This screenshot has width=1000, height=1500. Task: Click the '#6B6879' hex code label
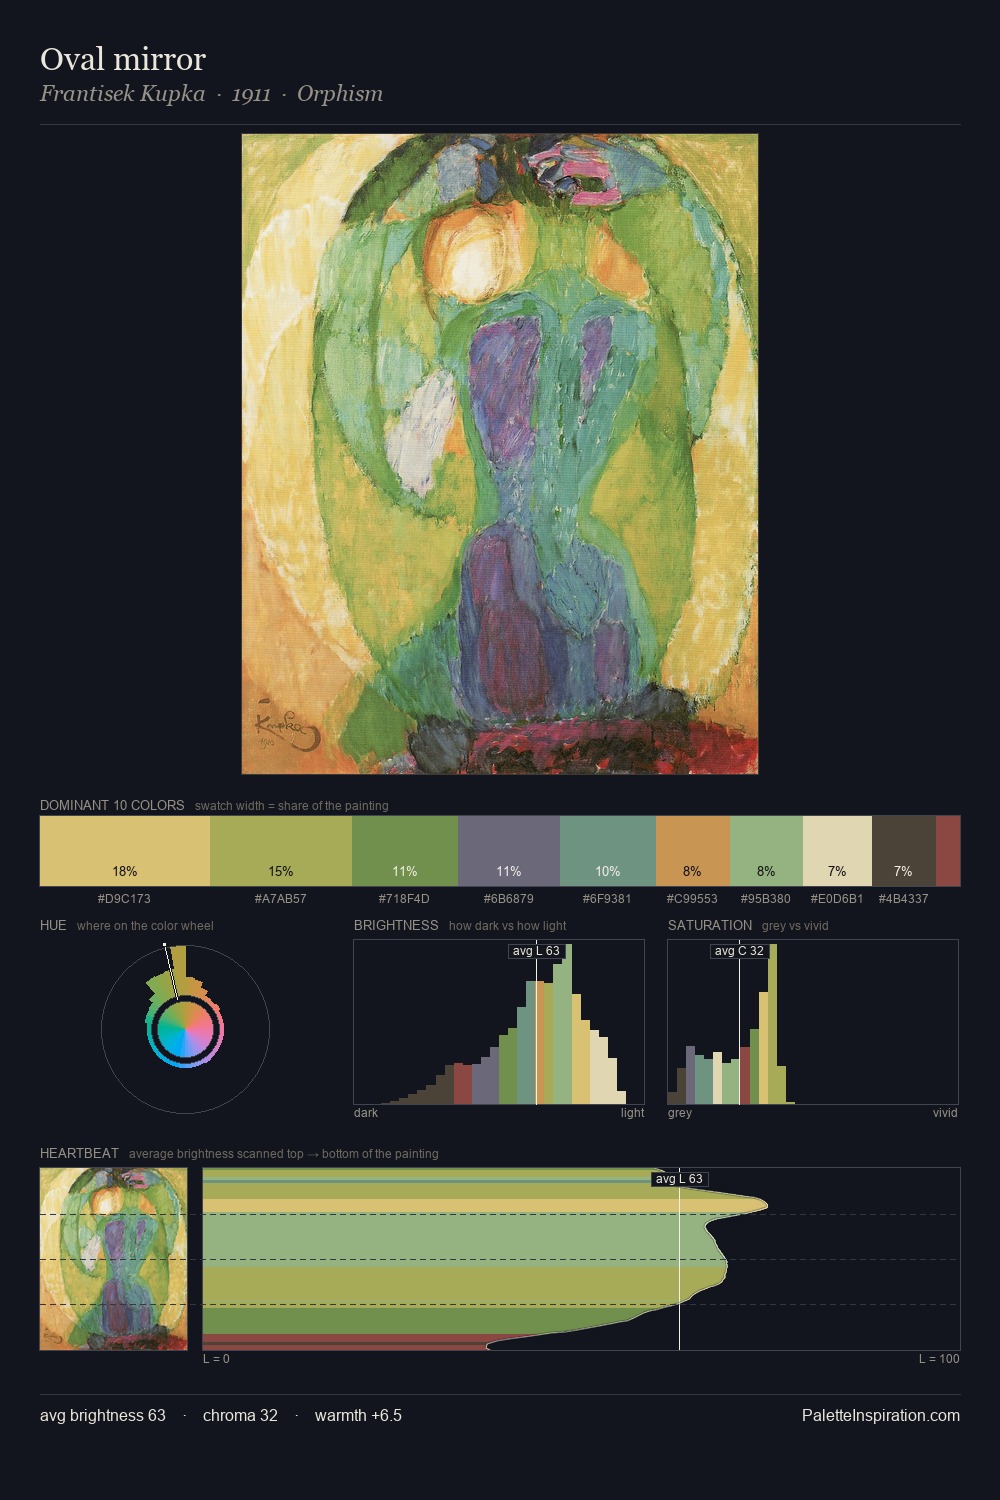509,899
